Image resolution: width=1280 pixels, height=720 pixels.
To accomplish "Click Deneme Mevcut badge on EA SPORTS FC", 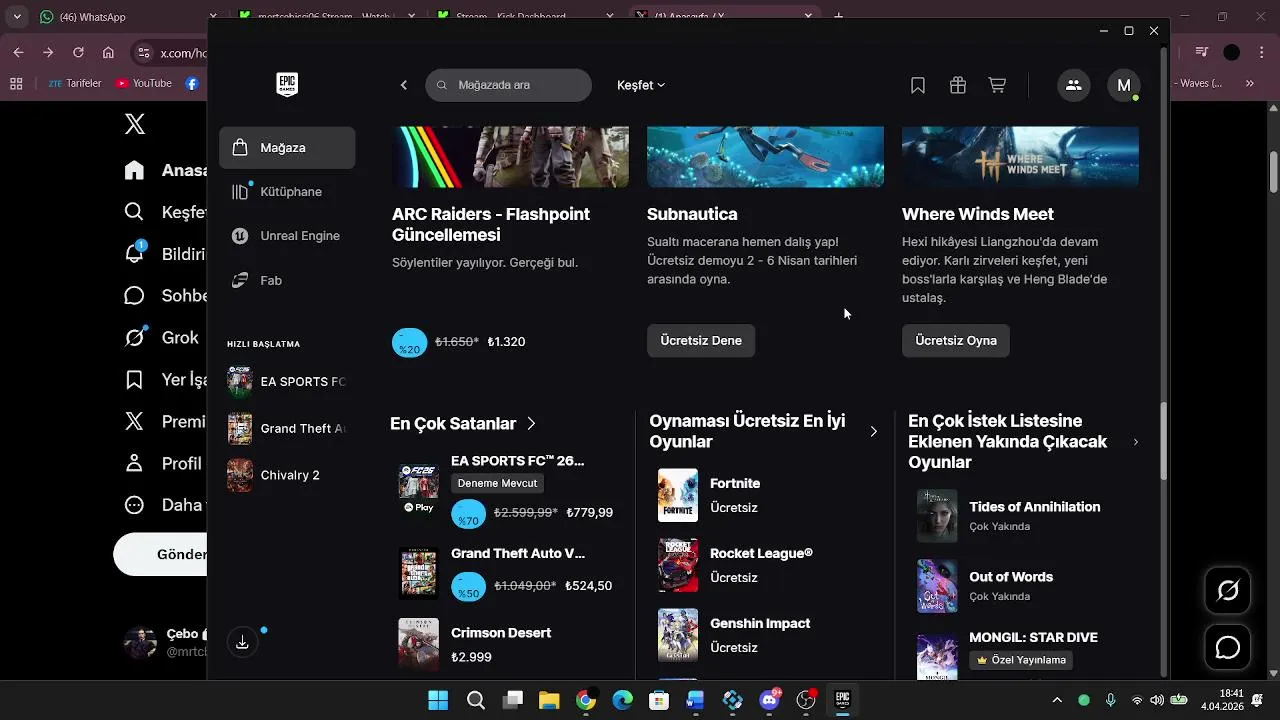I will pyautogui.click(x=497, y=483).
